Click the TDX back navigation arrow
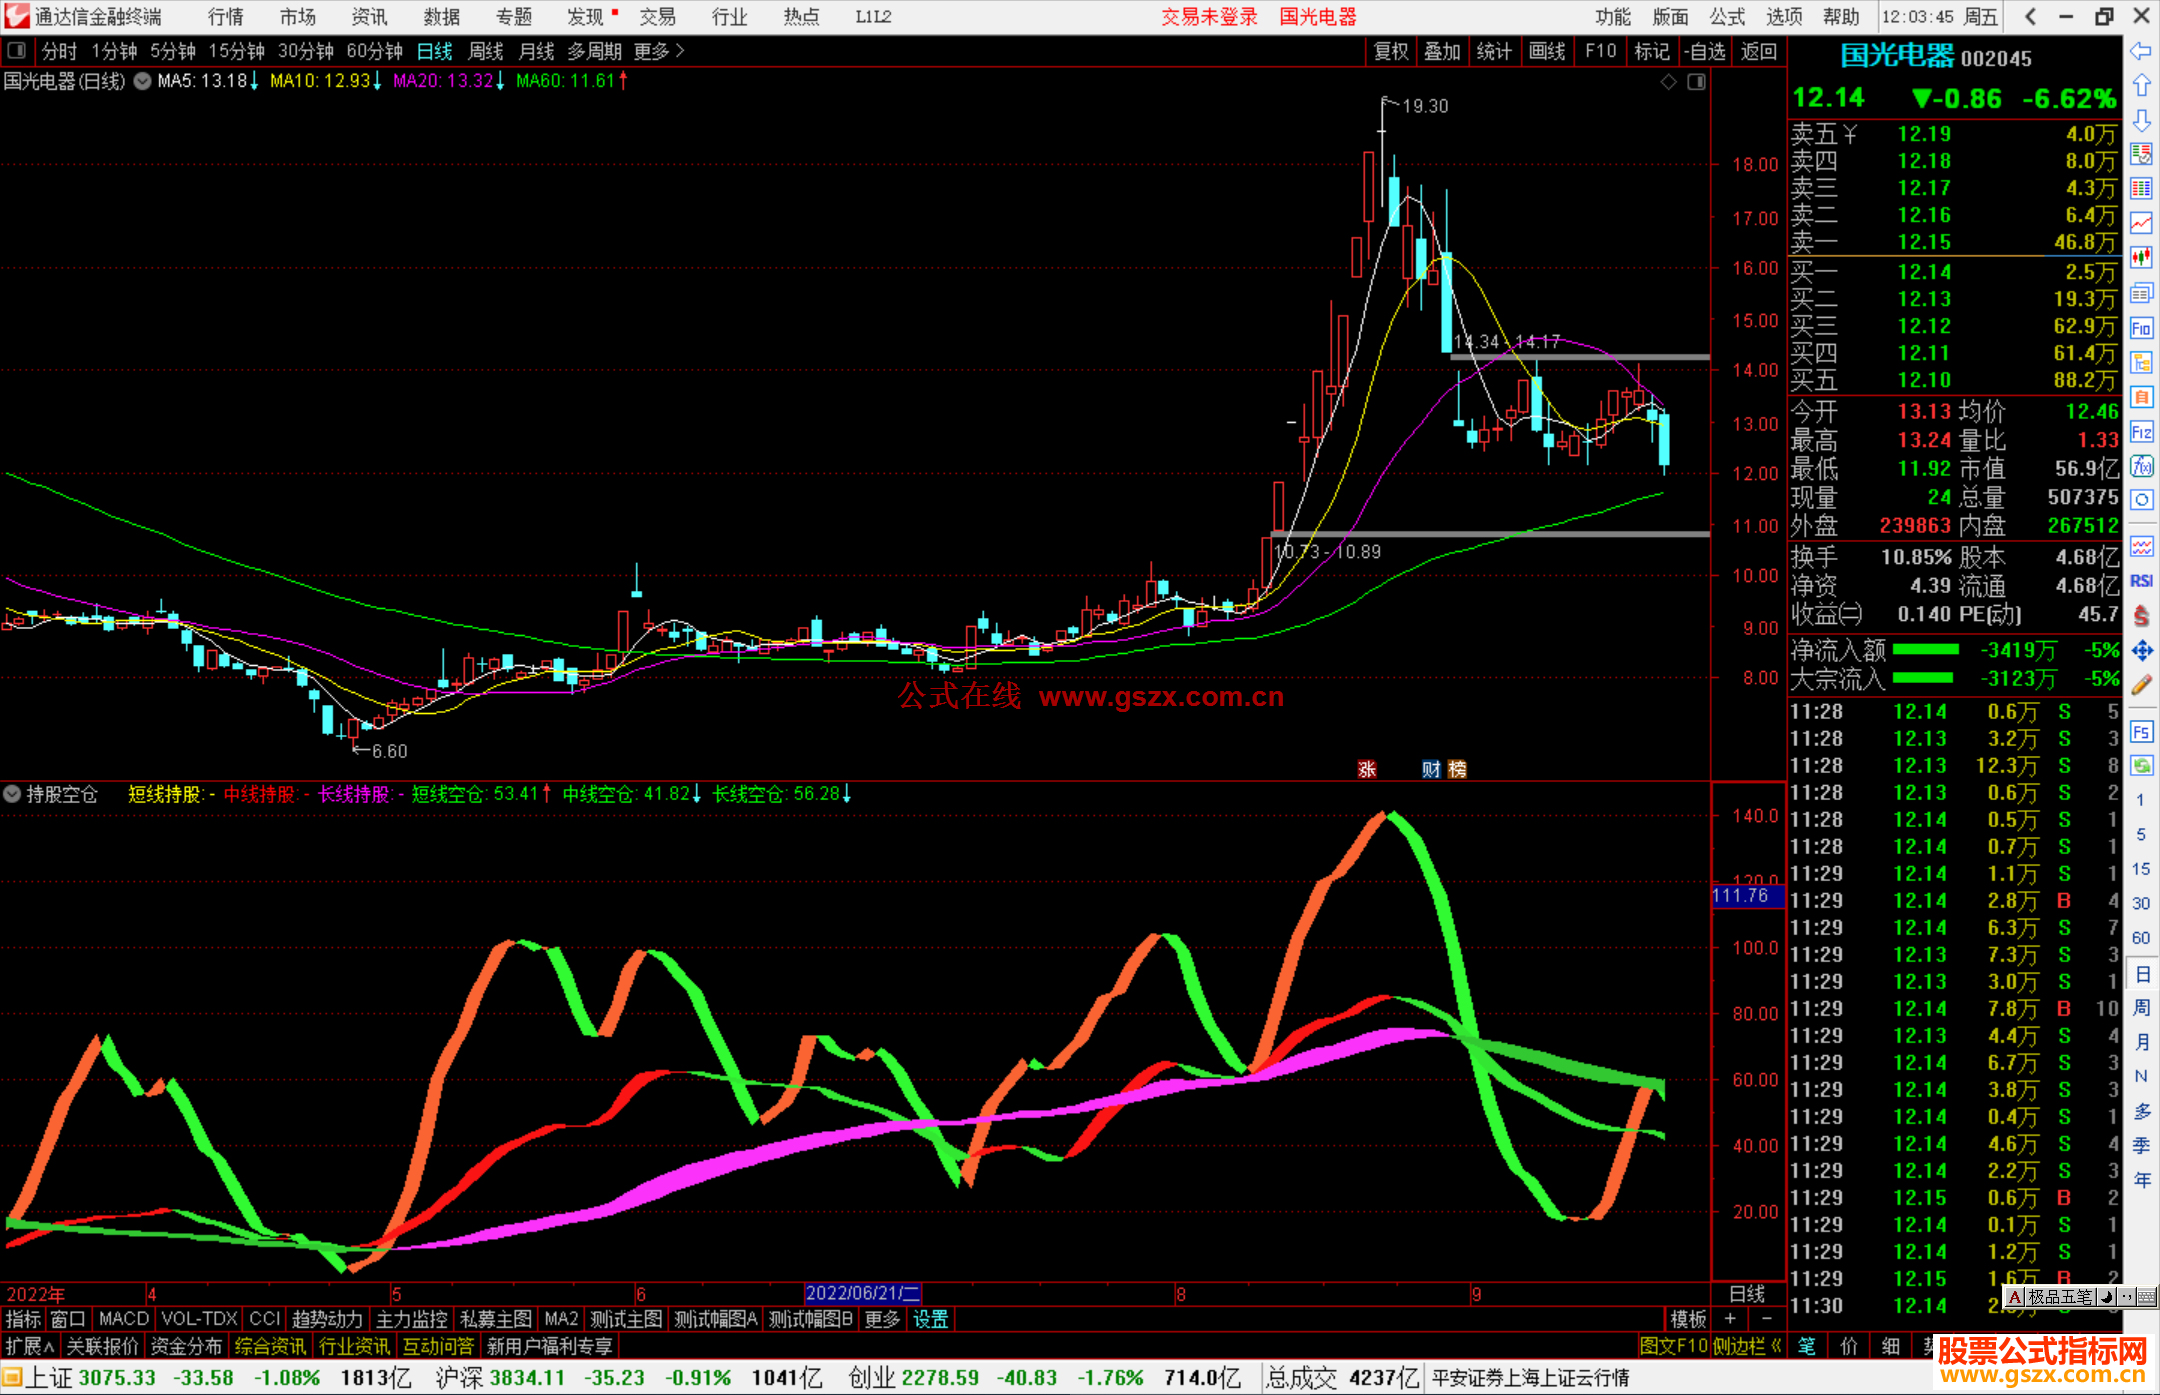Screen dimensions: 2160x1395 [2031, 16]
